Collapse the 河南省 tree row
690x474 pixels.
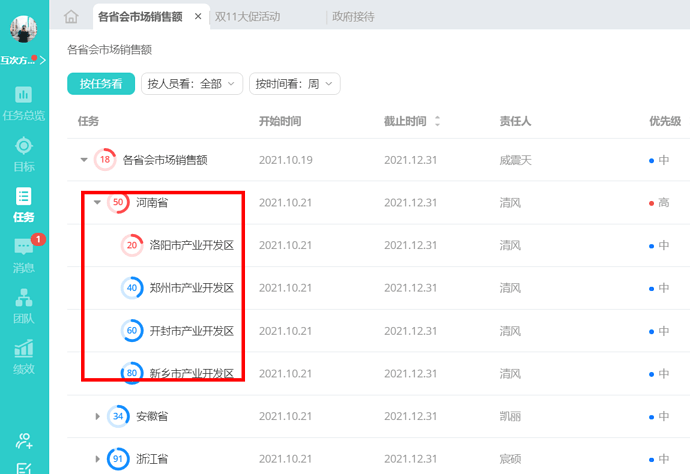[97, 202]
